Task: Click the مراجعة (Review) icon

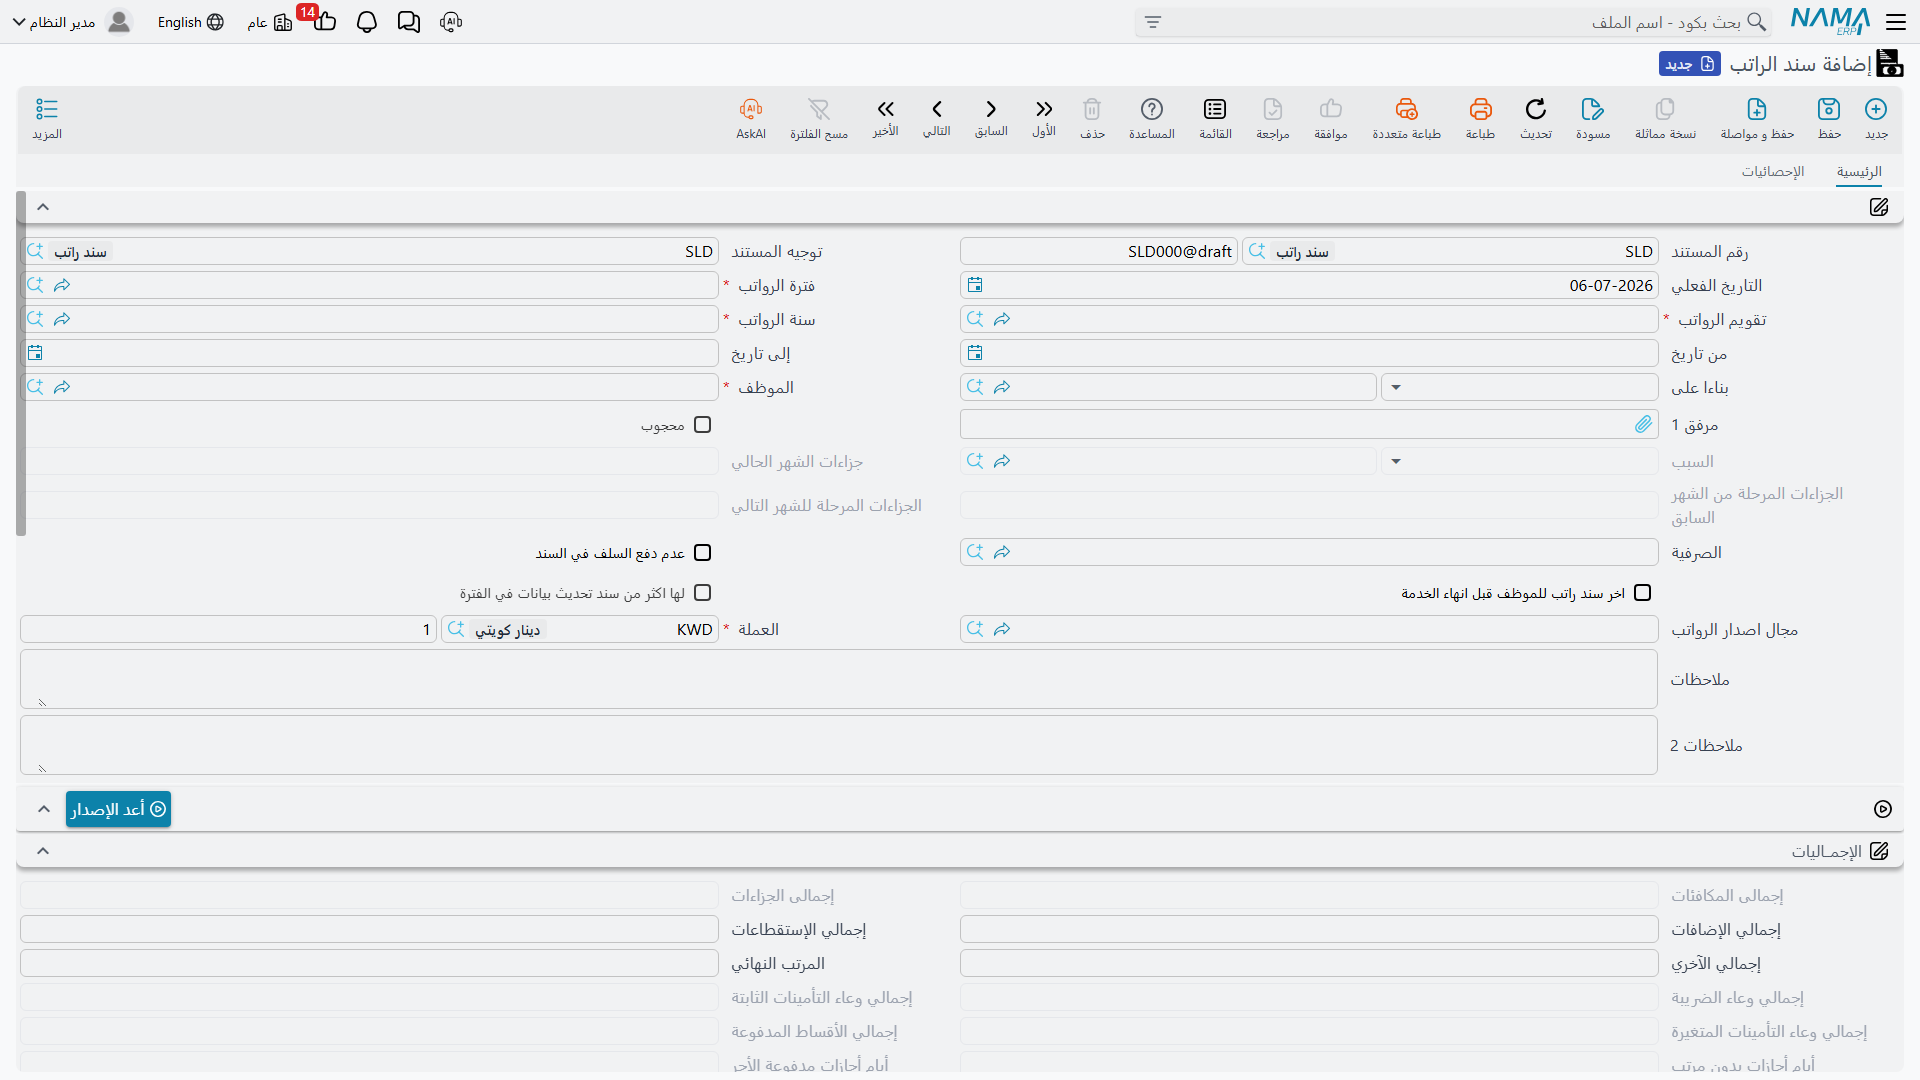Action: coord(1273,109)
